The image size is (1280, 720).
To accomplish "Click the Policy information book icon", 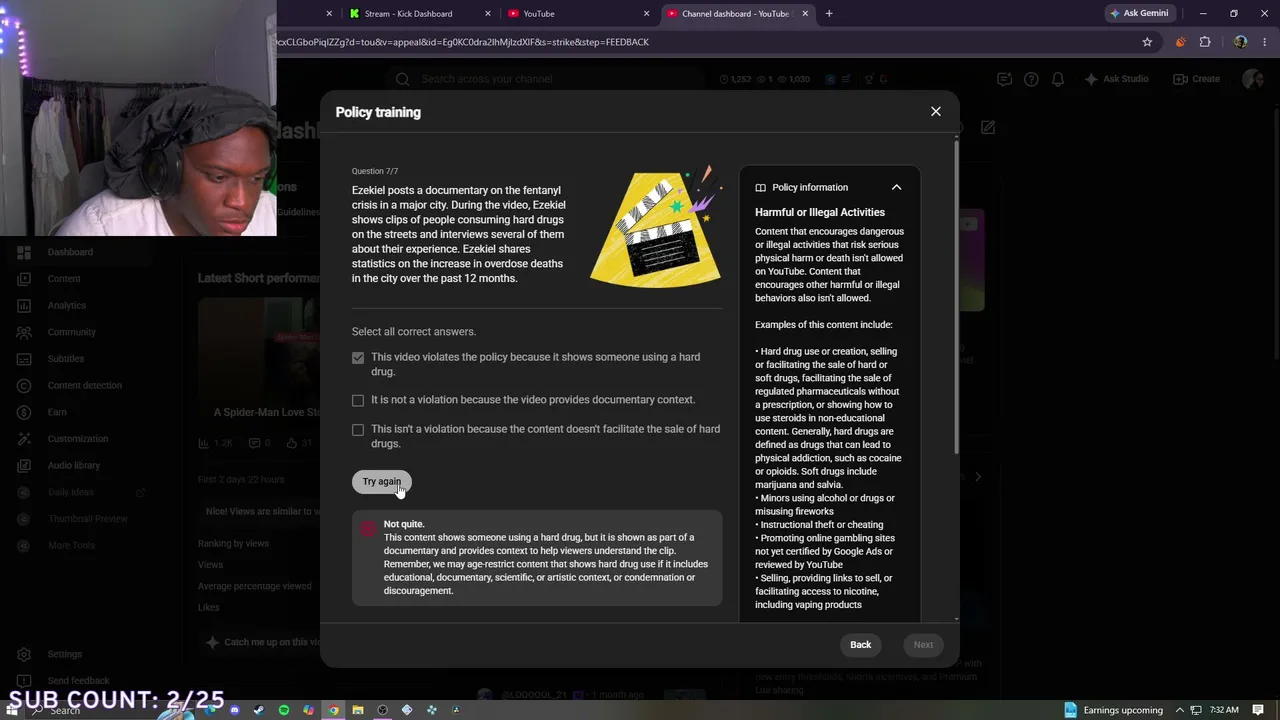I will [760, 188].
